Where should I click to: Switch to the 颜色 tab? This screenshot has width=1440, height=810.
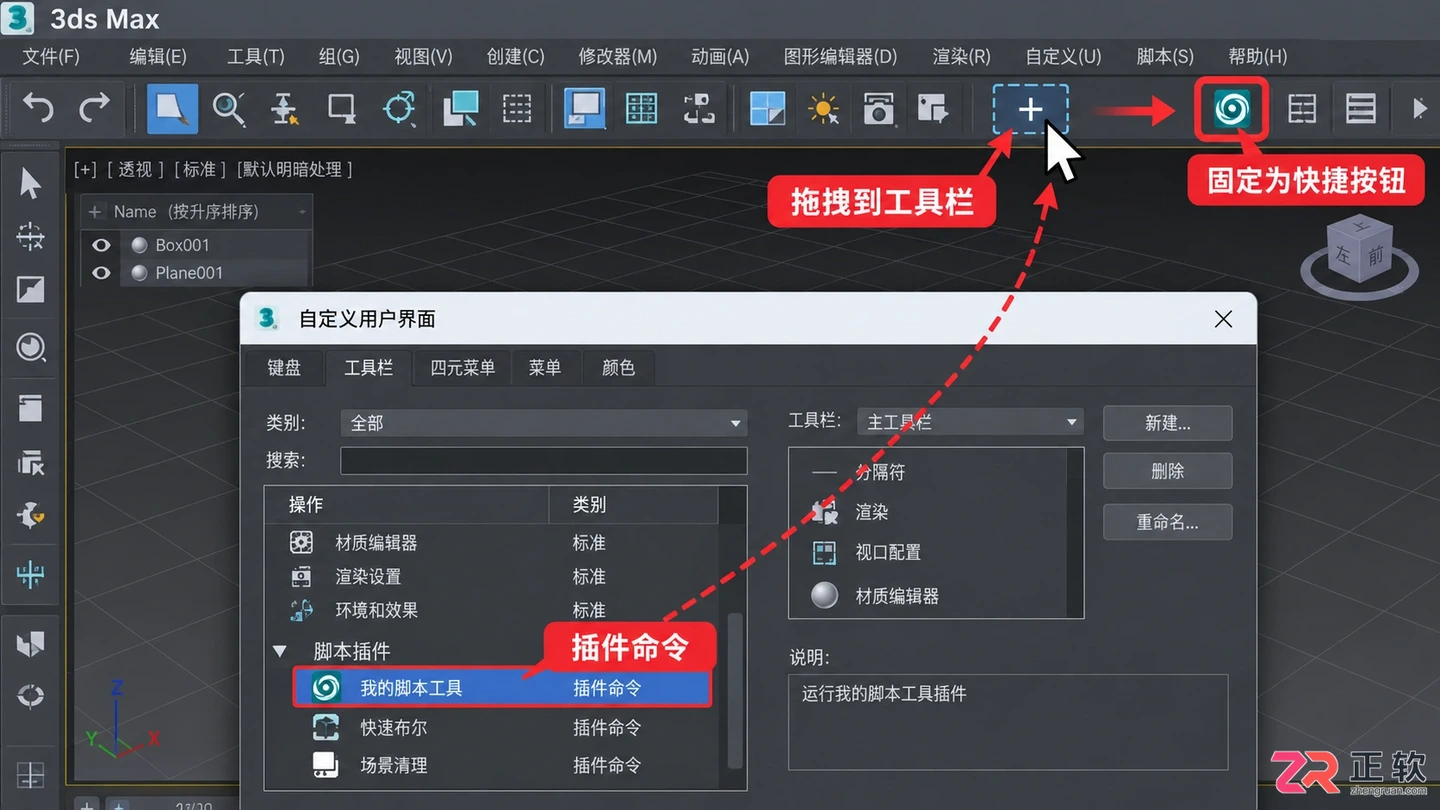point(618,368)
